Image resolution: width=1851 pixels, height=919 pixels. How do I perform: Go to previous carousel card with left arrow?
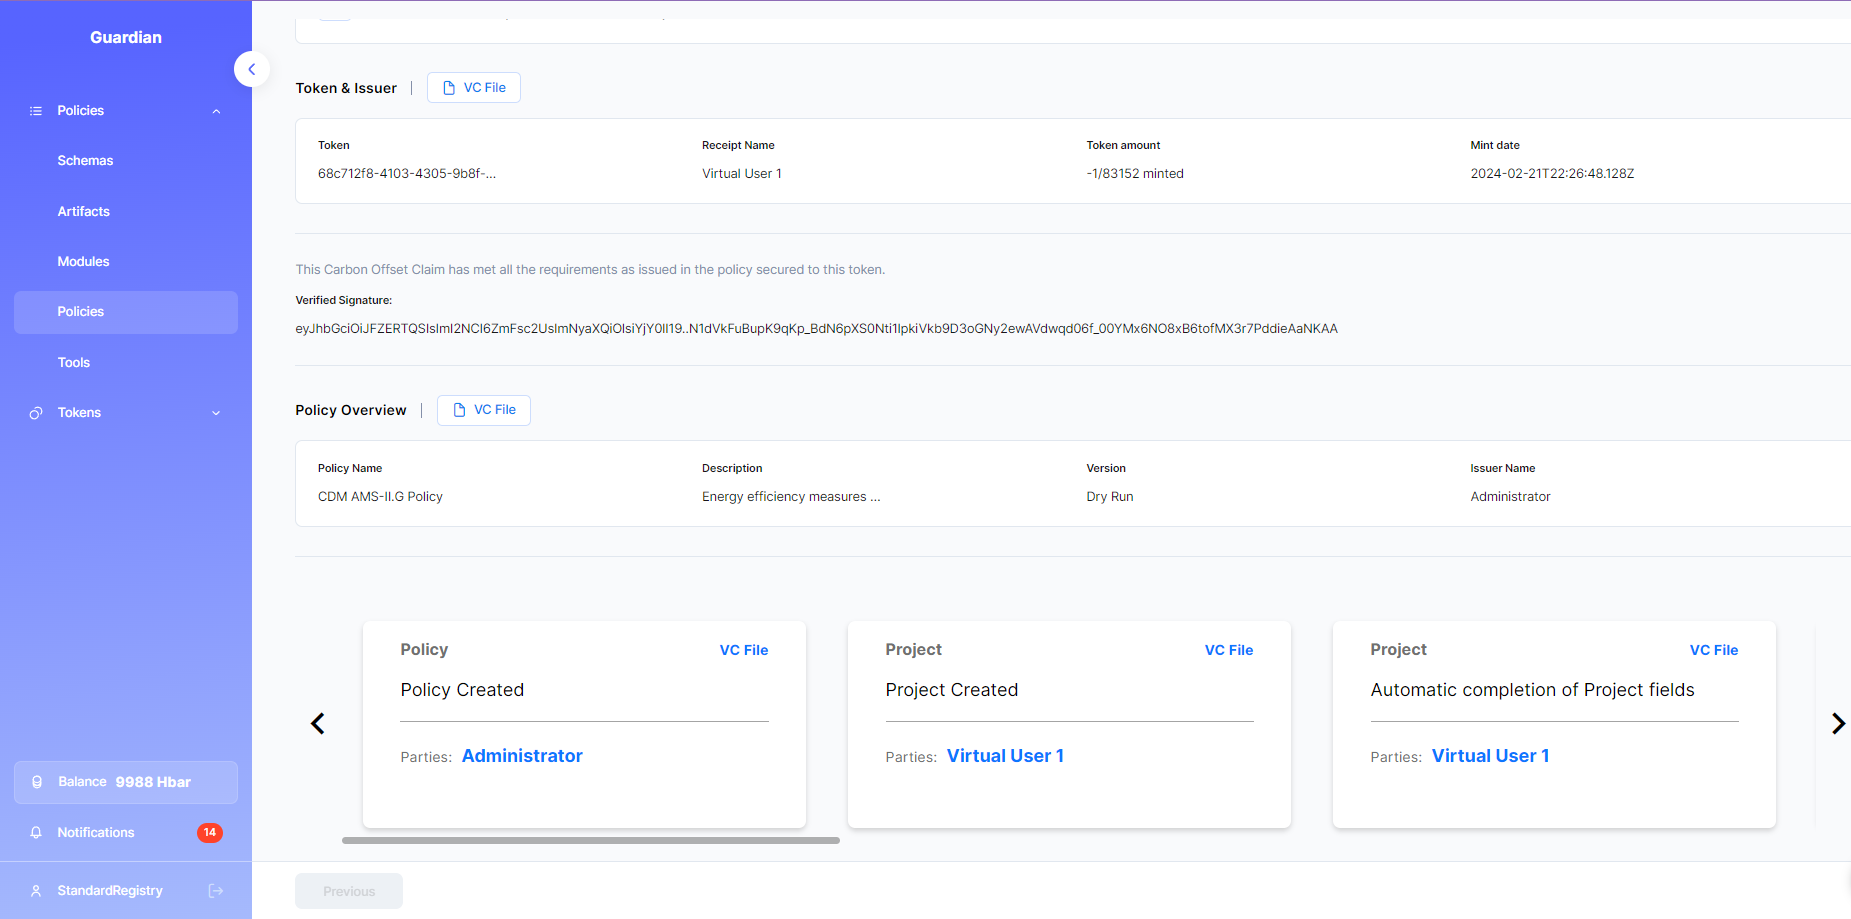pos(318,723)
